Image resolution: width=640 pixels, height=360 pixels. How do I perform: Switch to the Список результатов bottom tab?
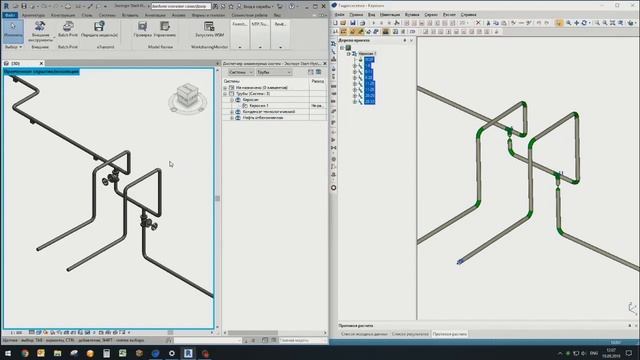point(410,334)
